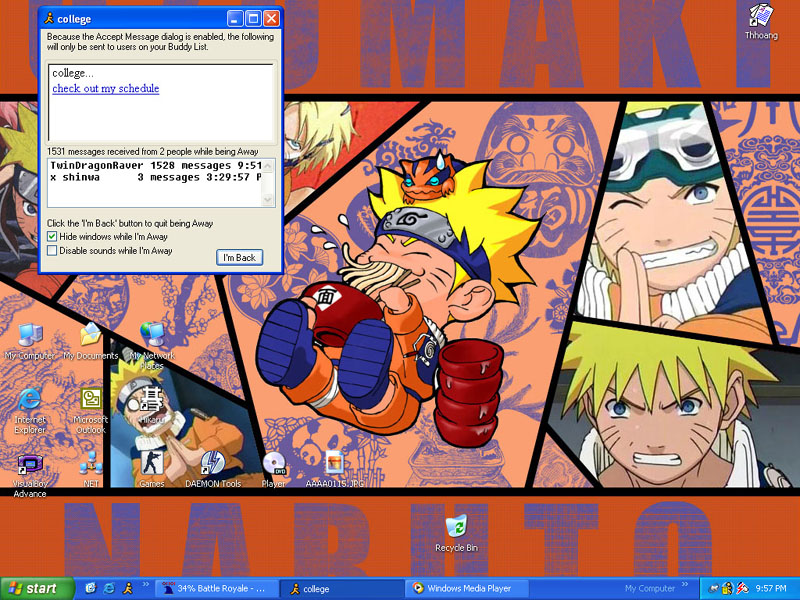800x600 pixels.
Task: Select the NET network desktop icon
Action: tap(91, 469)
